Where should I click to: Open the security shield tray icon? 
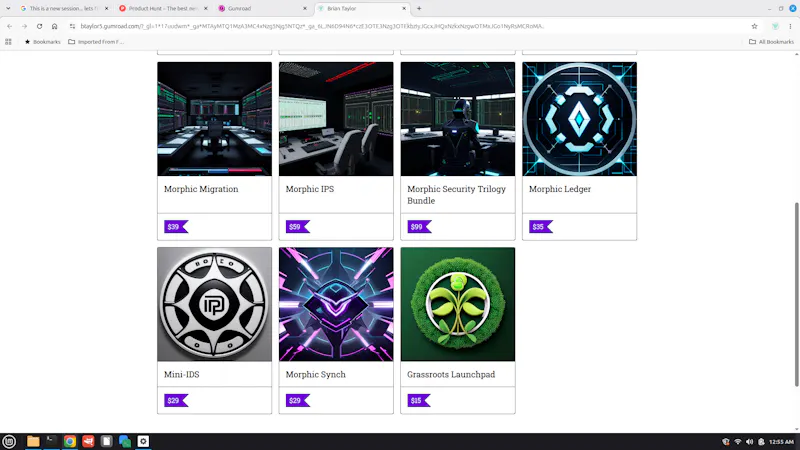[x=726, y=442]
